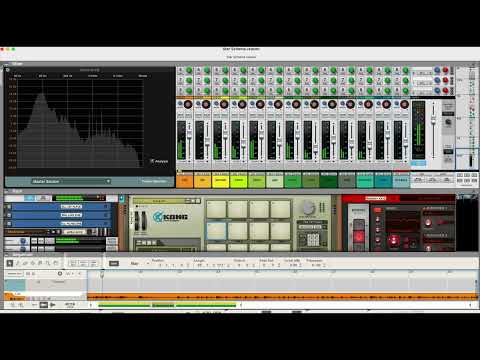The width and height of the screenshot is (480, 360).
Task: Select the dark green mixer channel label
Action: pyautogui.click(x=329, y=180)
